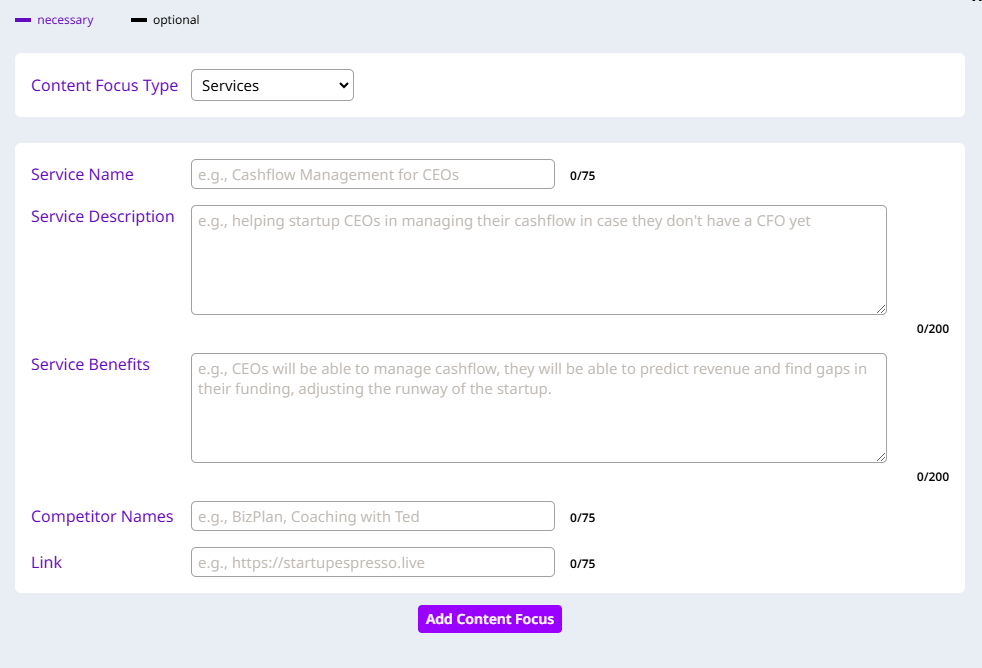Click the Link field label
Image resolution: width=982 pixels, height=668 pixels.
[46, 563]
